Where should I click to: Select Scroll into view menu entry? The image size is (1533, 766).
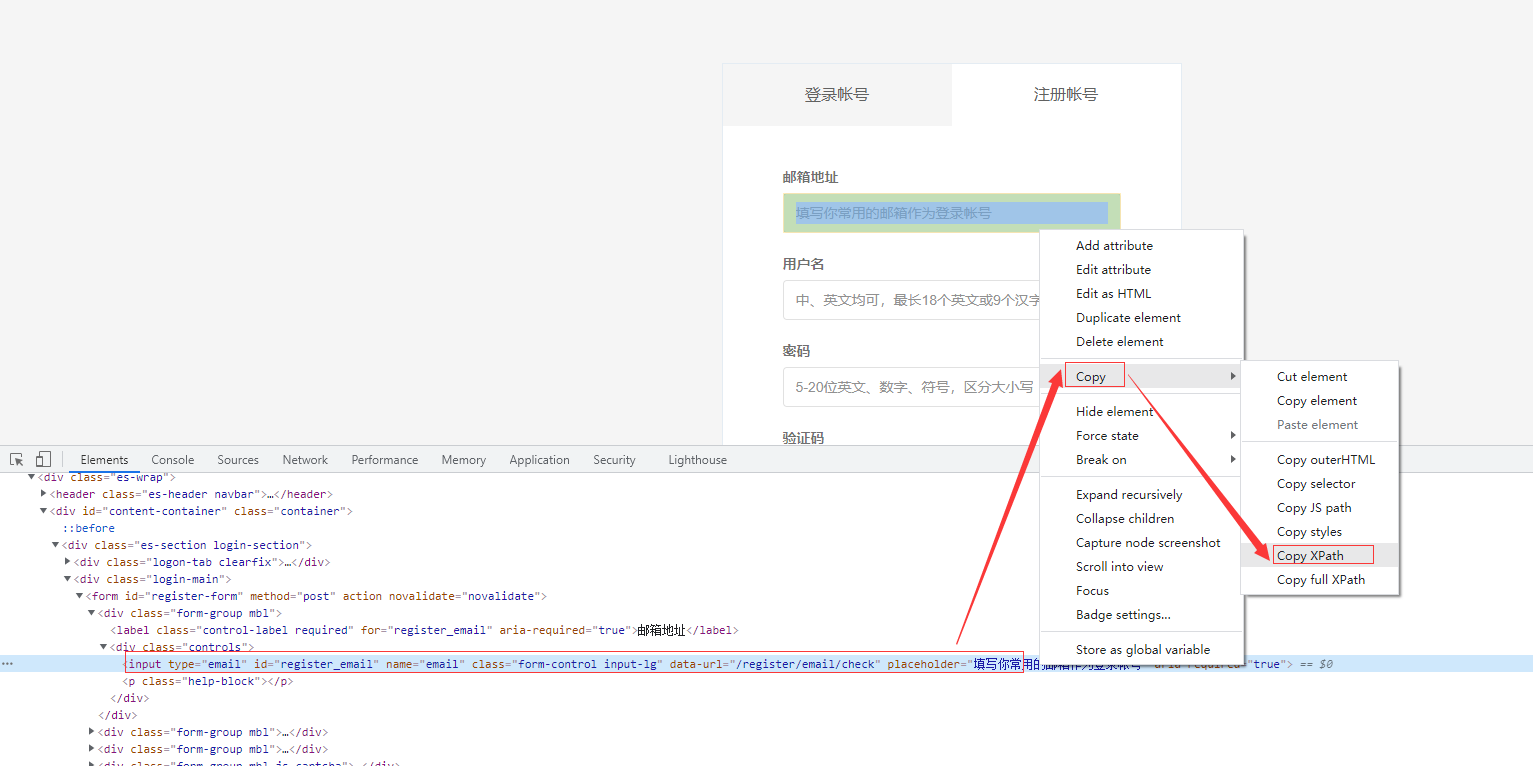tap(1141, 567)
